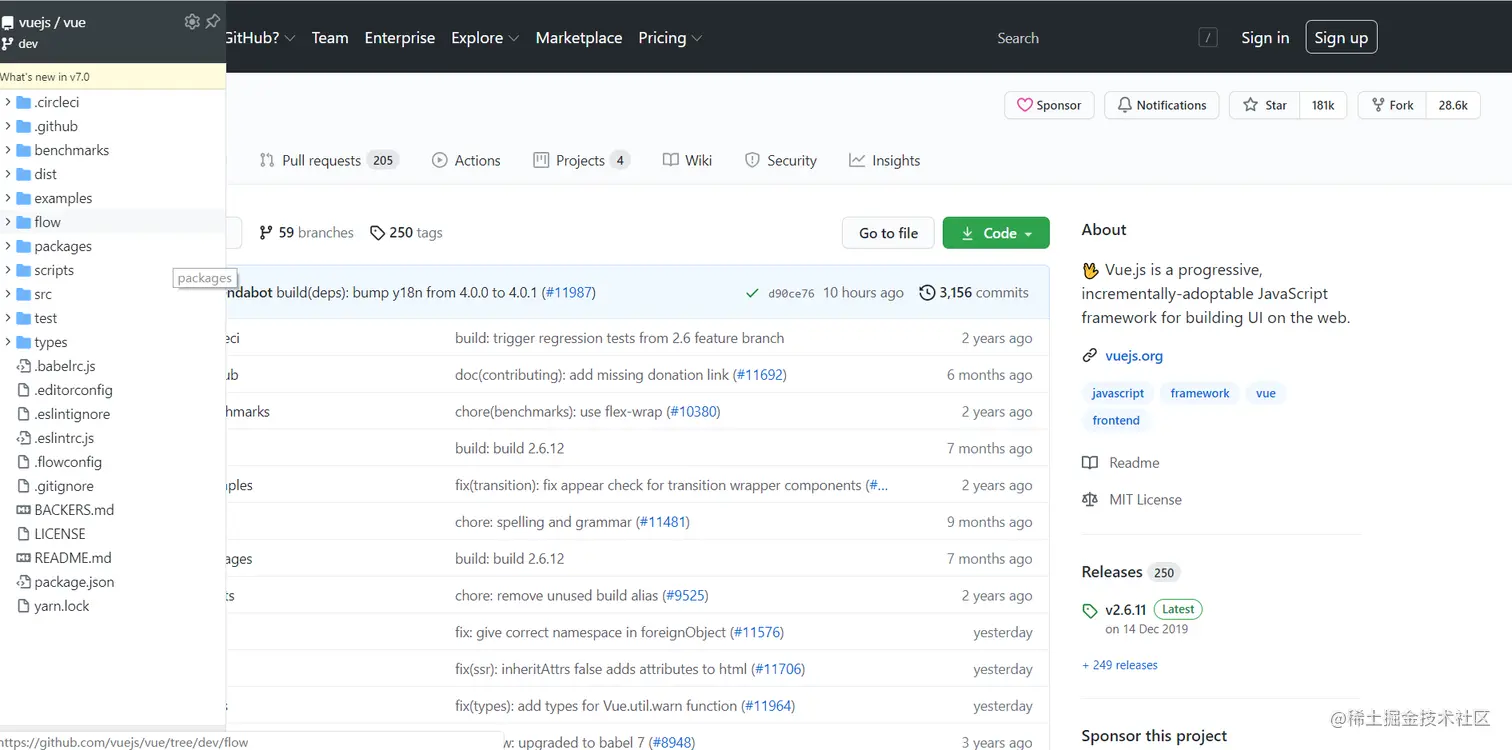Click the README.md markdown file icon
Viewport: 1512px width, 750px height.
coord(24,558)
